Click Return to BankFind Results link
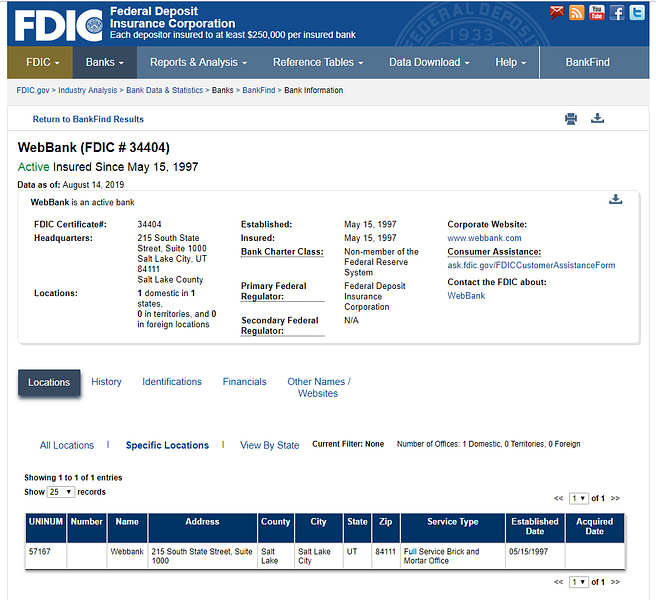 (x=88, y=119)
